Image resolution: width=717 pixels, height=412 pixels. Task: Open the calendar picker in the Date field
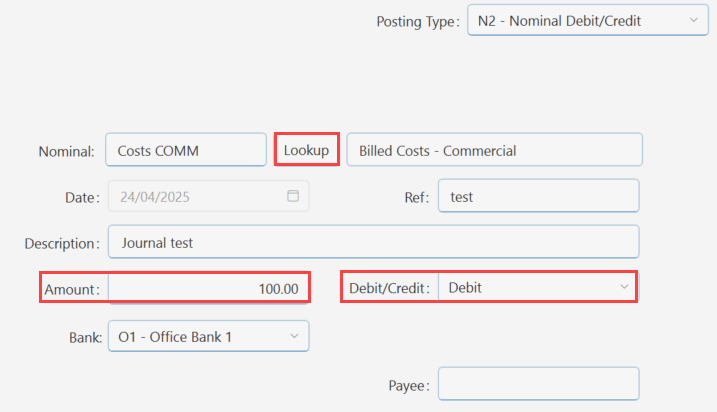293,196
